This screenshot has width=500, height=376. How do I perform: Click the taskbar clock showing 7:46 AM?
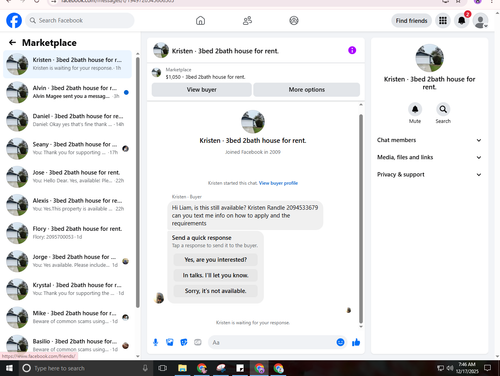point(467,368)
